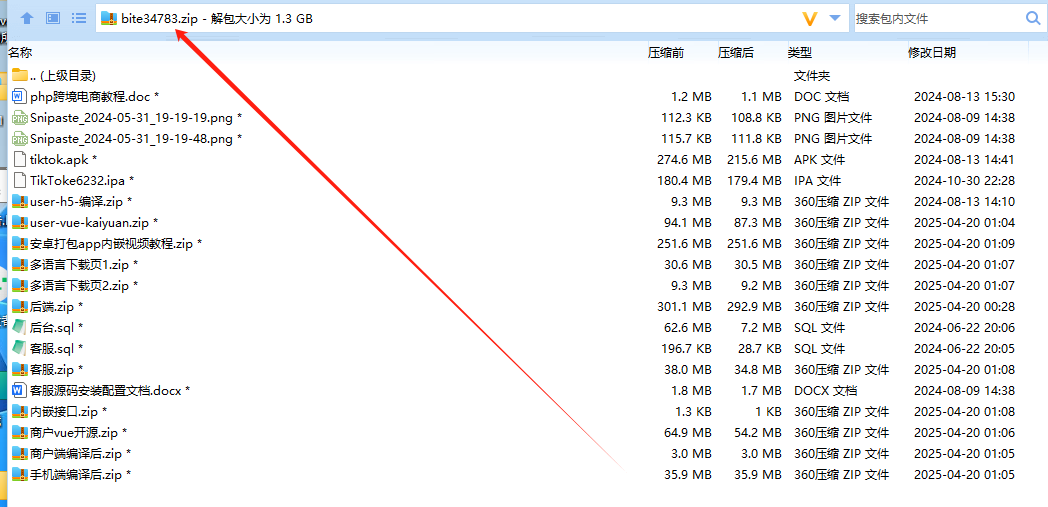Click the .. (上级目录) row label
The image size is (1048, 507).
pos(63,75)
